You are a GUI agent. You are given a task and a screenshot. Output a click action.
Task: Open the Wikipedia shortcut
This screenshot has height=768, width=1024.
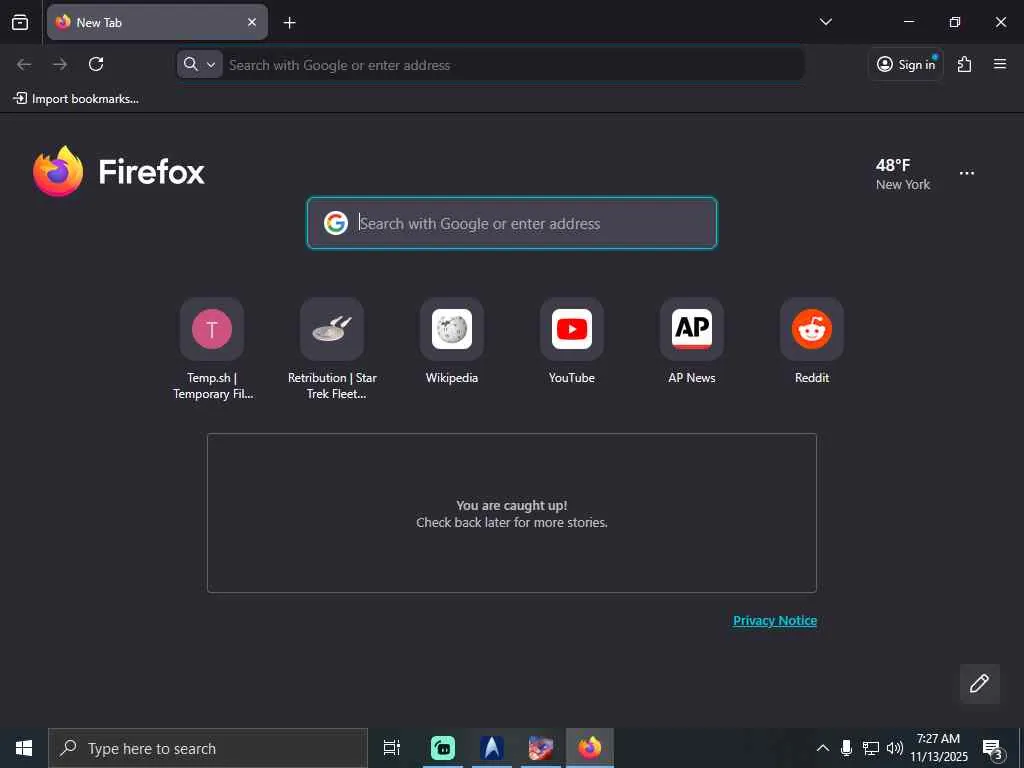click(x=452, y=342)
